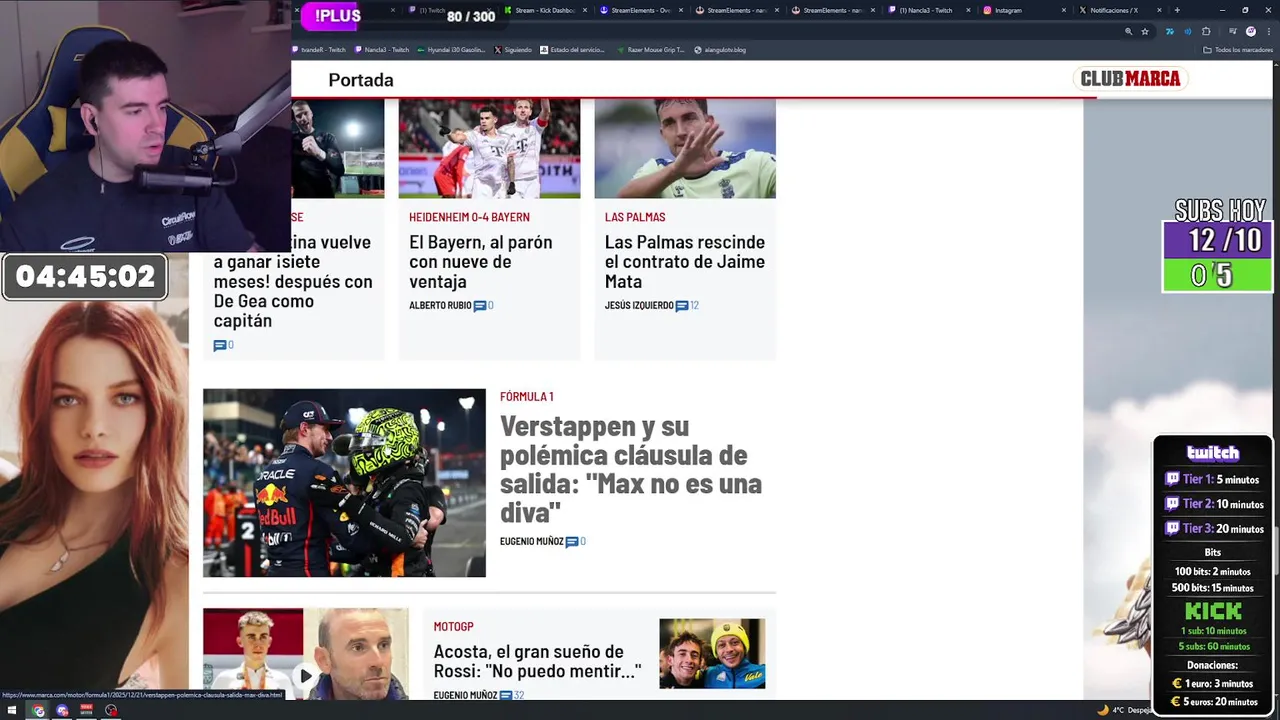
Task: Click comments icon under the De Gea article
Action: coord(220,346)
